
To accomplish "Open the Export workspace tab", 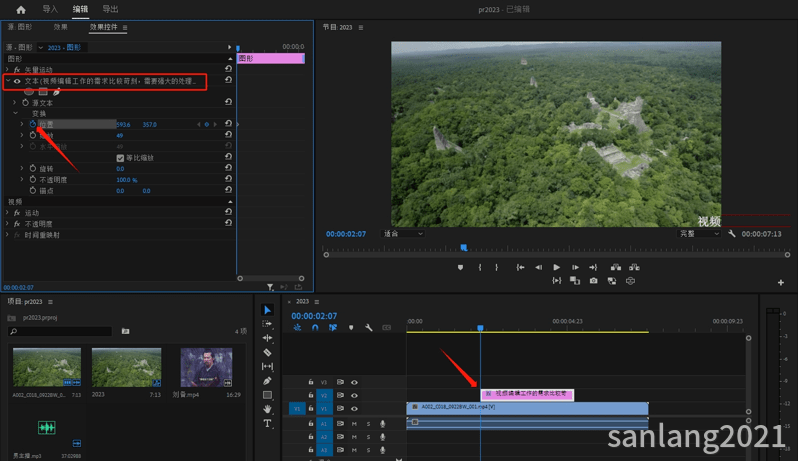I will (110, 9).
